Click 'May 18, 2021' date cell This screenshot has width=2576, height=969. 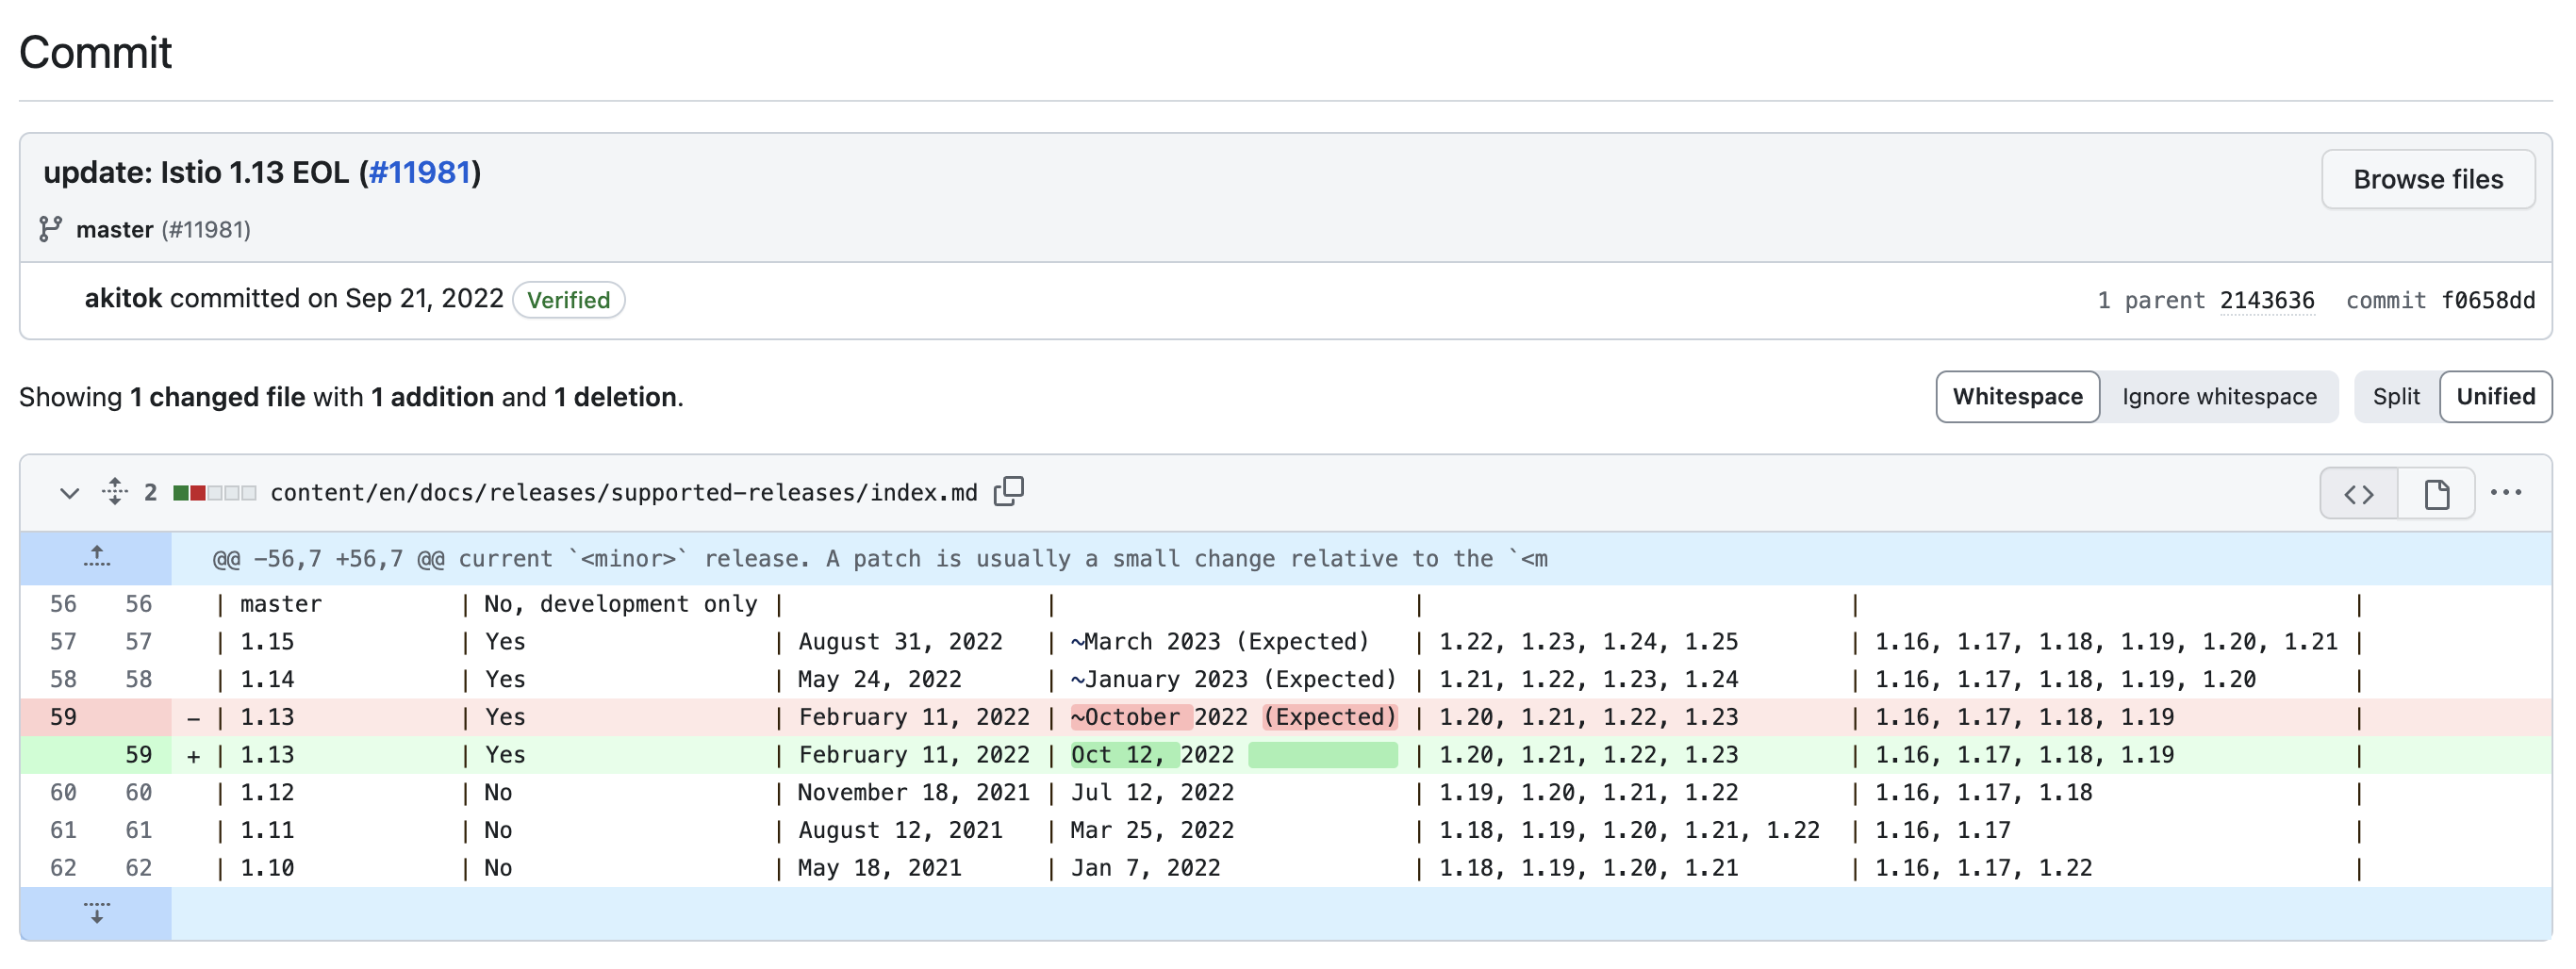pyautogui.click(x=879, y=868)
